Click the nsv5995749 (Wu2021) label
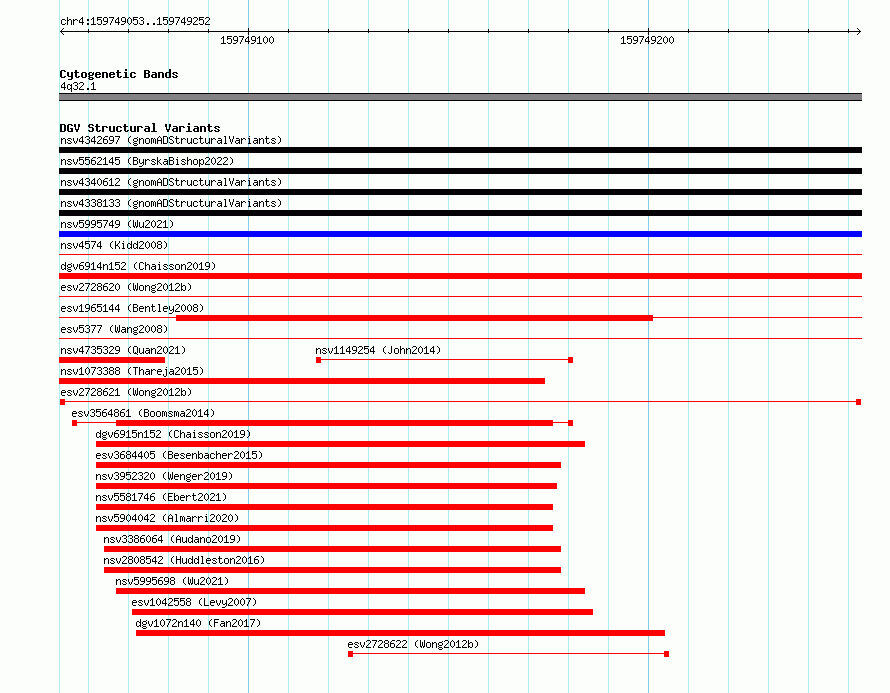 coord(117,224)
